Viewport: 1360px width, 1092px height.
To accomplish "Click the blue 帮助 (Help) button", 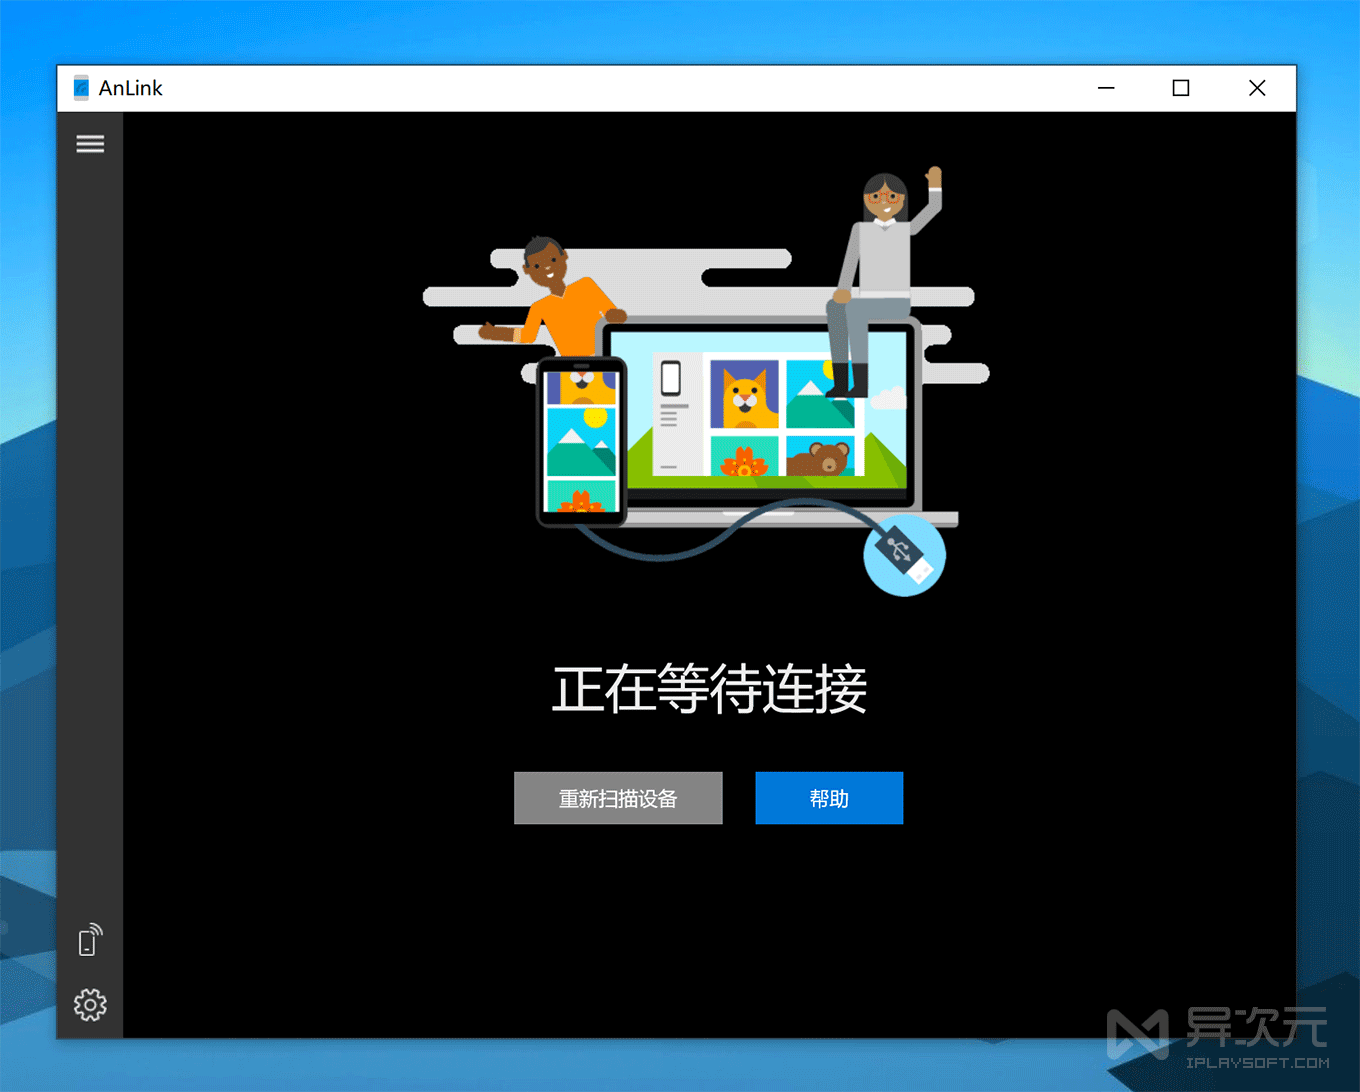I will coord(829,798).
